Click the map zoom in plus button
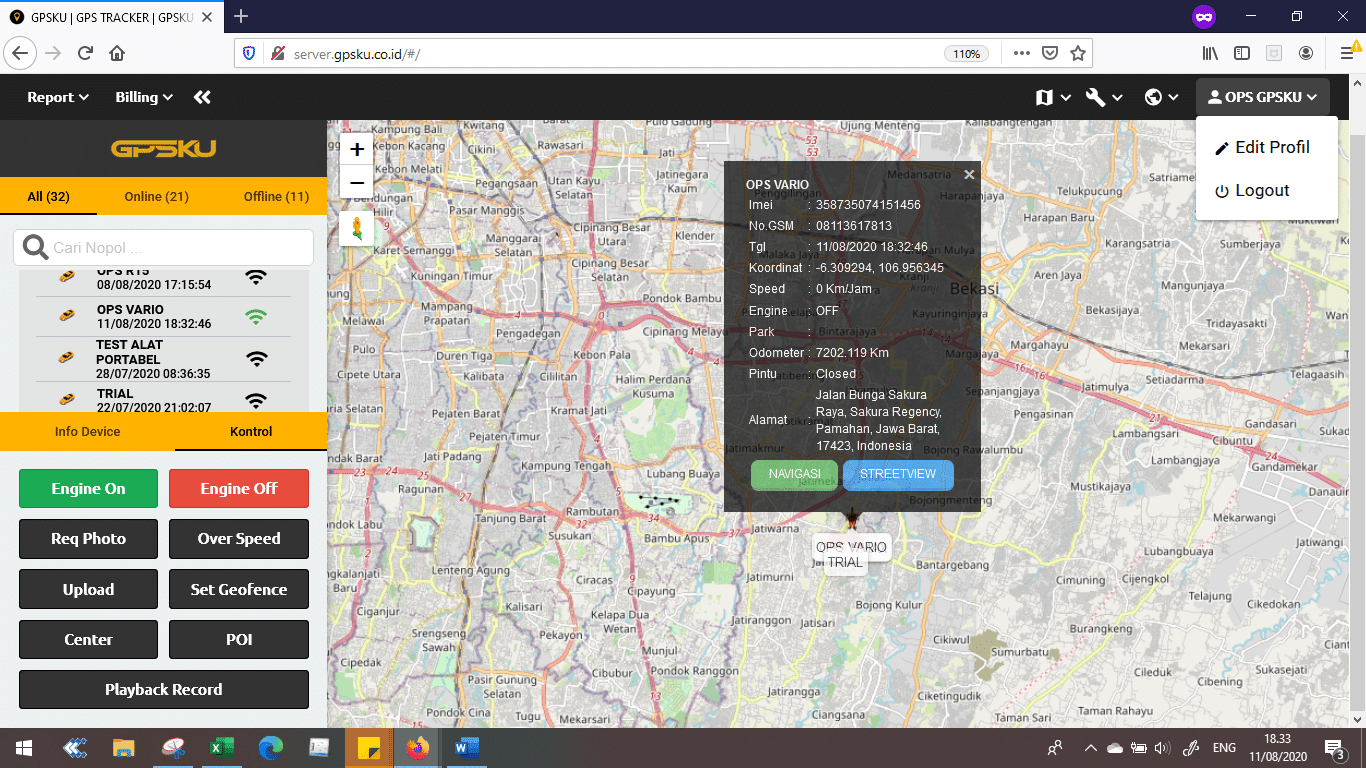Viewport: 1366px width, 768px height. (357, 150)
